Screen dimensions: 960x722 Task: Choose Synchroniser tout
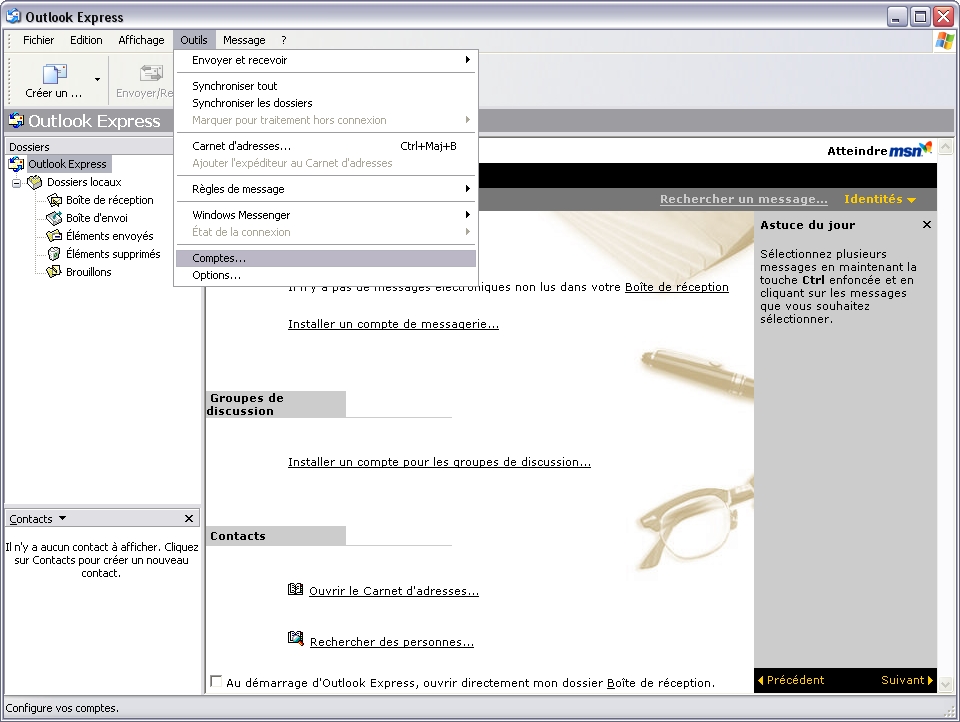click(x=326, y=86)
